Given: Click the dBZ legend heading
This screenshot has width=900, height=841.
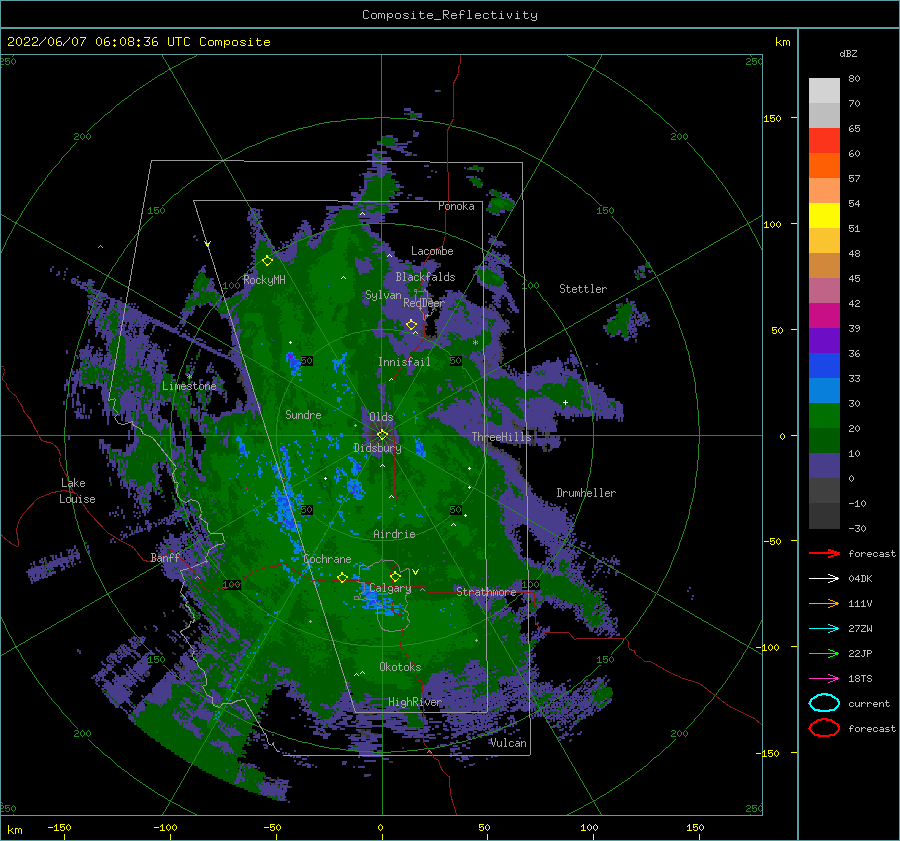Looking at the screenshot, I should tap(848, 53).
